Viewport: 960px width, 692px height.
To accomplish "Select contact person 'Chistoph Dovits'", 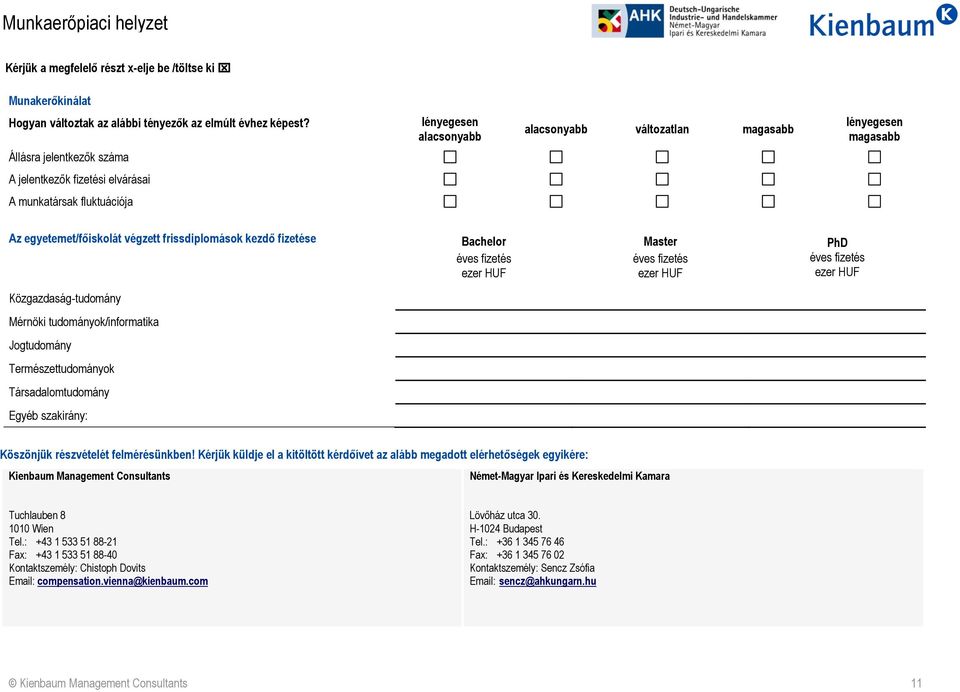I will 113,568.
